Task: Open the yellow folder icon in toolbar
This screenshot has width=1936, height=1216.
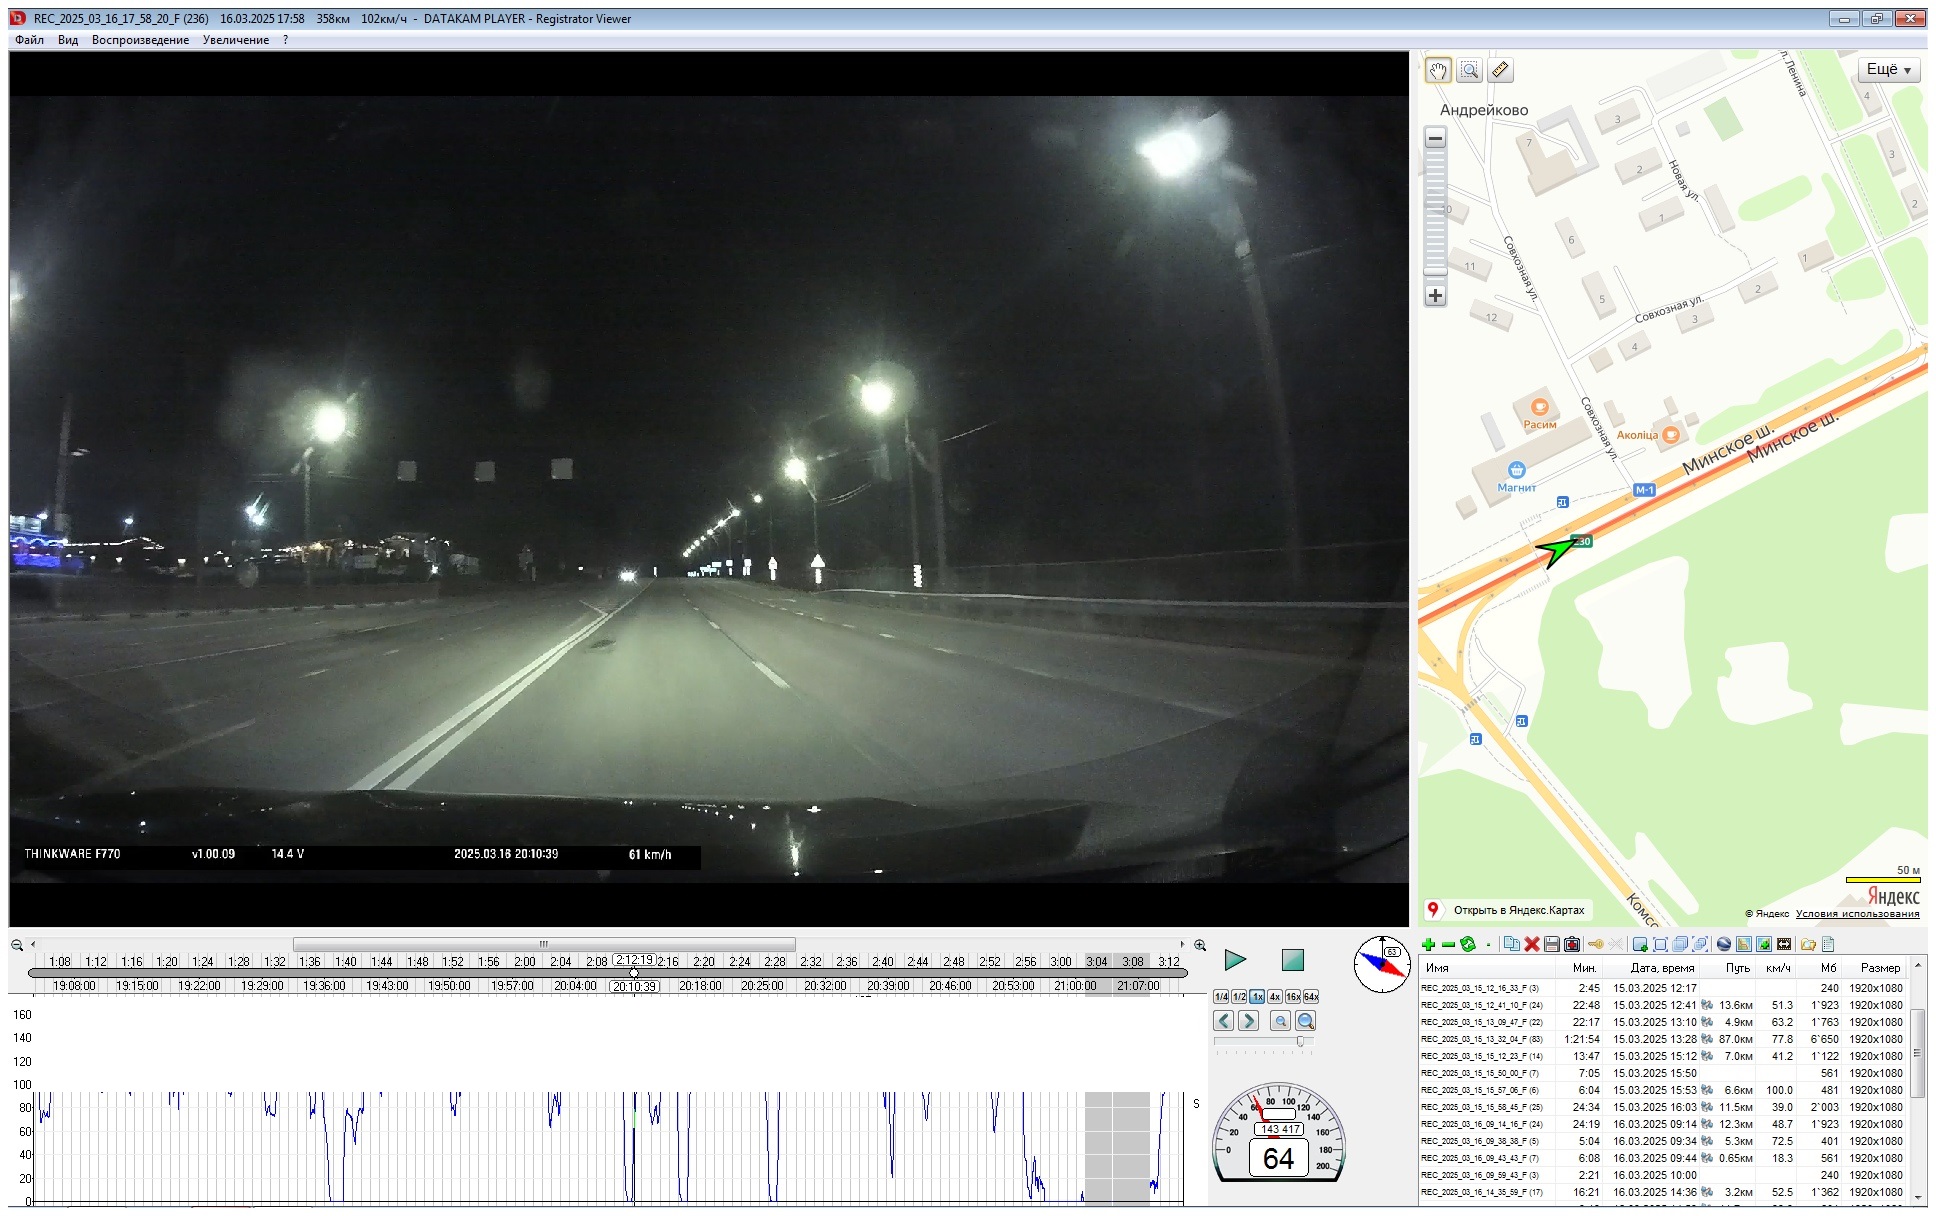Action: [1808, 944]
